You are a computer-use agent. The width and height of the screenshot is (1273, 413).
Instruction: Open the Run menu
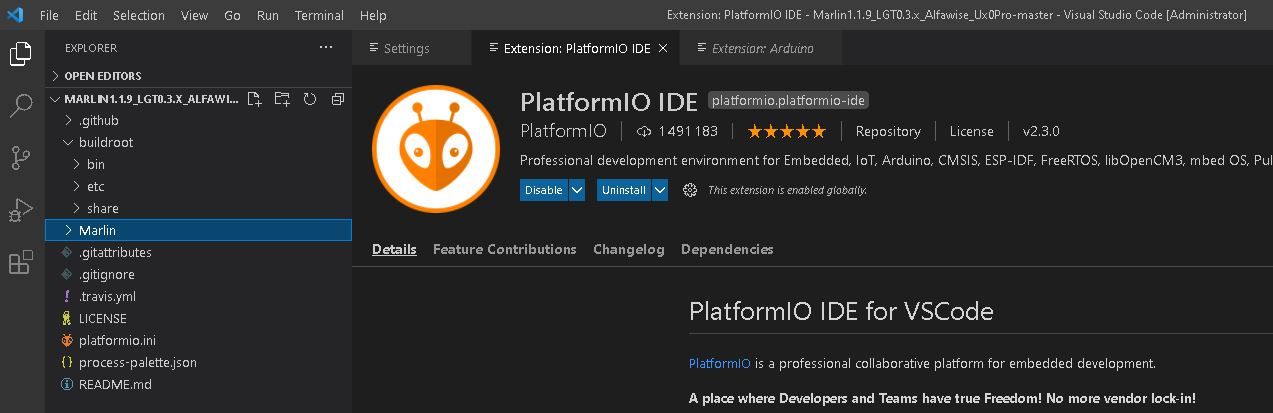268,15
